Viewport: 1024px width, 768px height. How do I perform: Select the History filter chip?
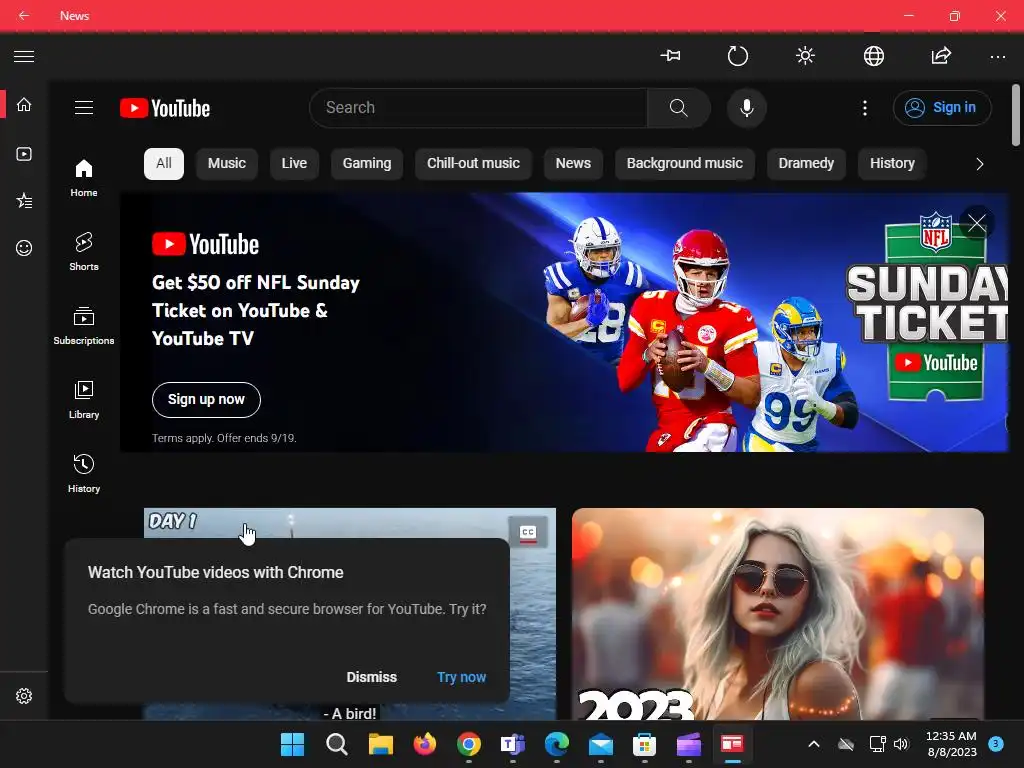coord(892,163)
